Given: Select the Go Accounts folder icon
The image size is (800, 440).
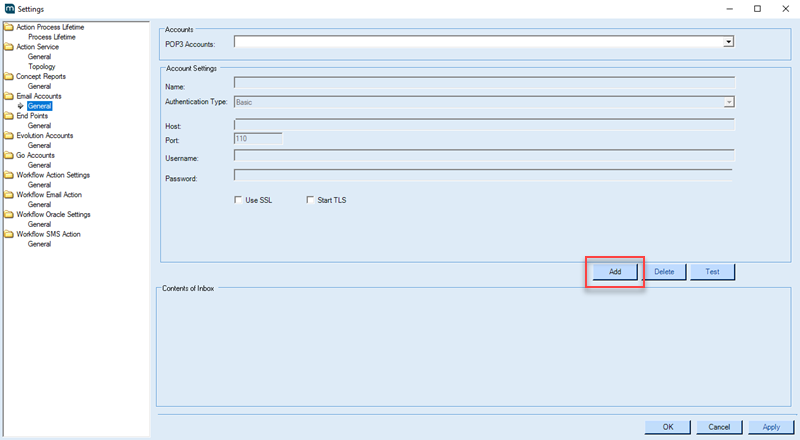Looking at the screenshot, I should pyautogui.click(x=9, y=155).
